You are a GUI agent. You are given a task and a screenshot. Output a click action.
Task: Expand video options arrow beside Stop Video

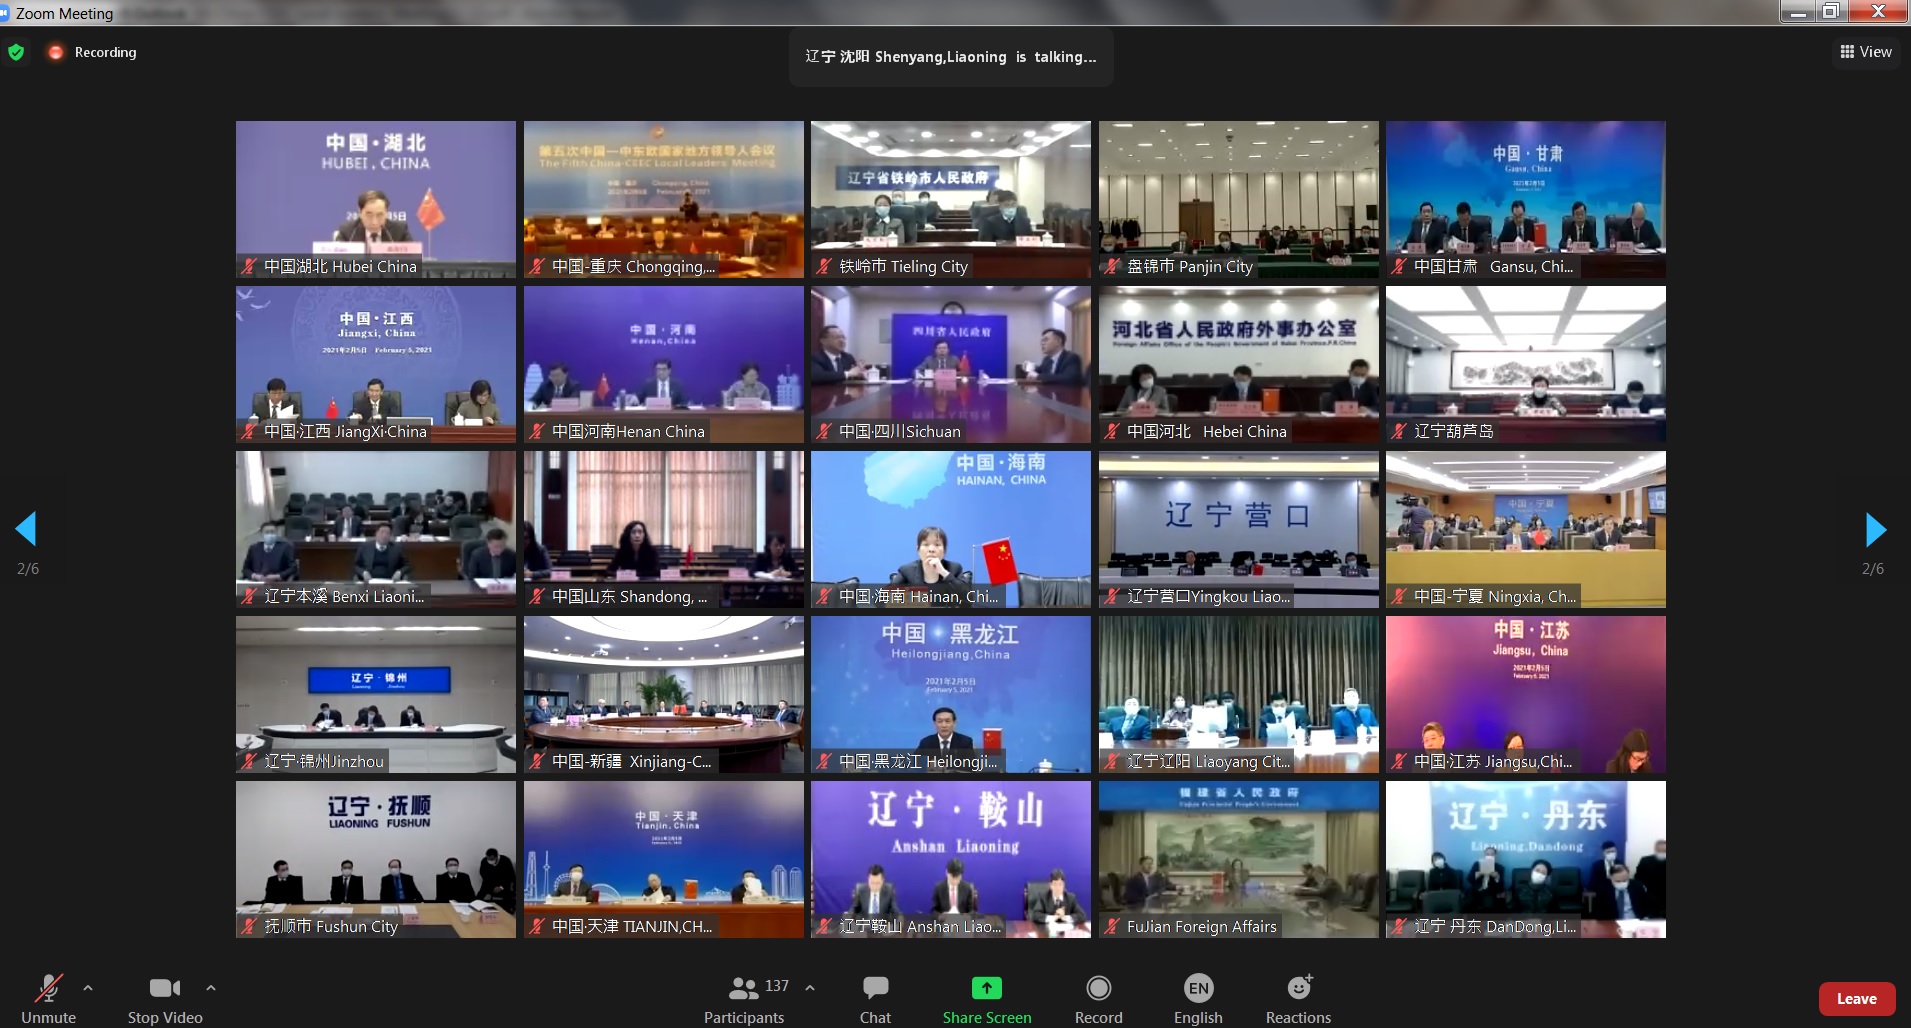pos(211,988)
